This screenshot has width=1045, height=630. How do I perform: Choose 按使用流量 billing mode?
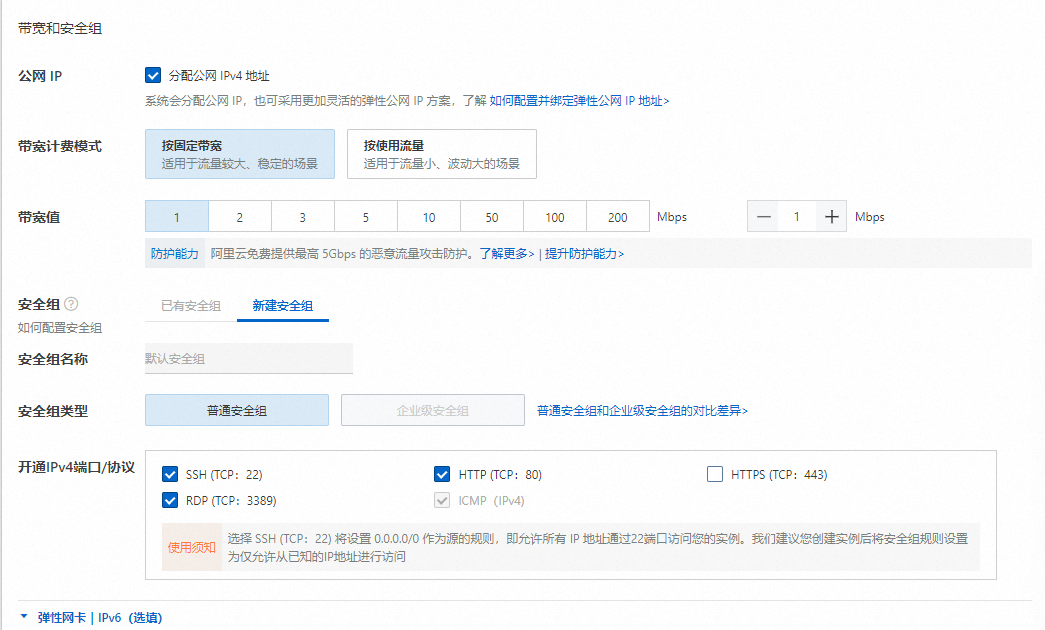click(441, 153)
